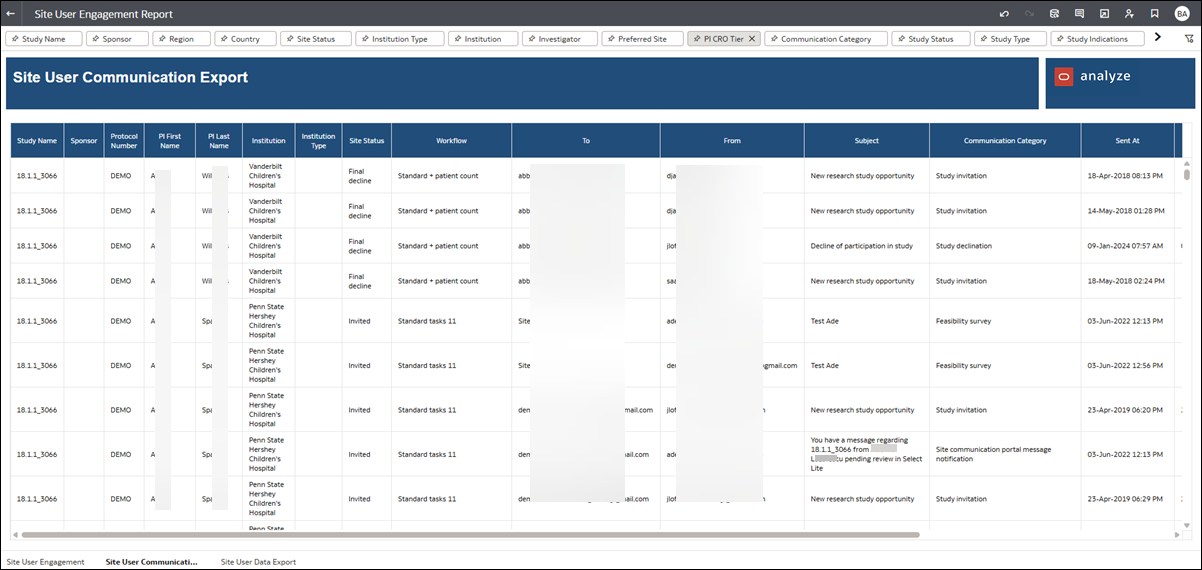Click the export icon in header
The width and height of the screenshot is (1202, 570).
(x=1104, y=14)
